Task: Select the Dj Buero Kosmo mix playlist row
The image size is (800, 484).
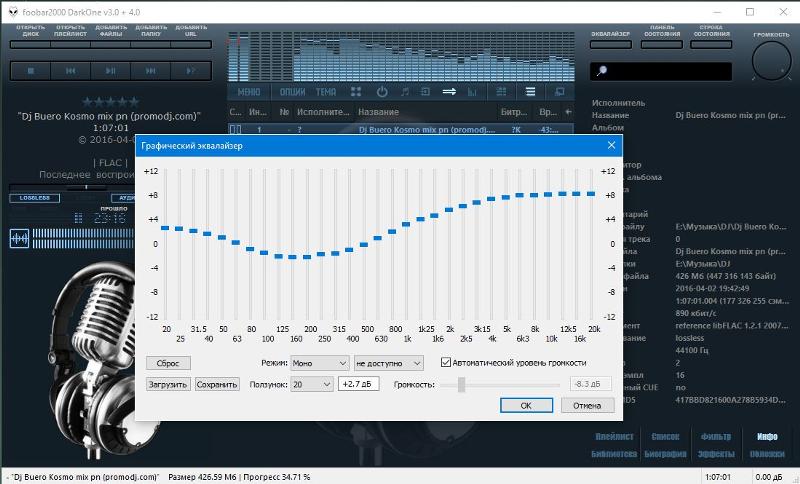Action: [x=401, y=130]
